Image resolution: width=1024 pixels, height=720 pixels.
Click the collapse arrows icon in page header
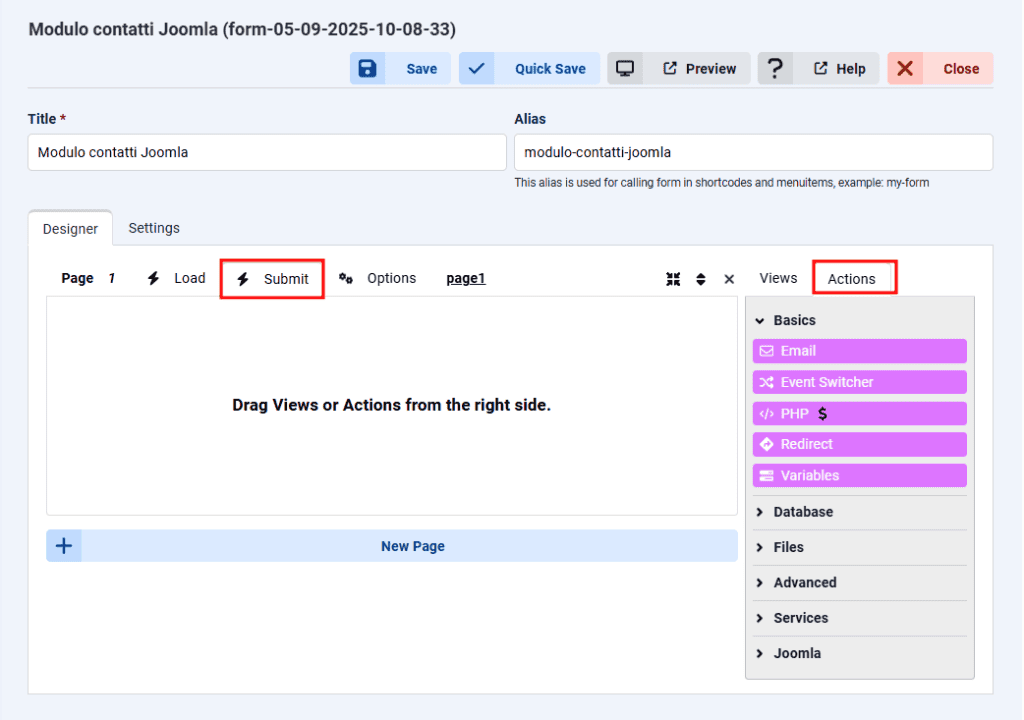(x=673, y=279)
